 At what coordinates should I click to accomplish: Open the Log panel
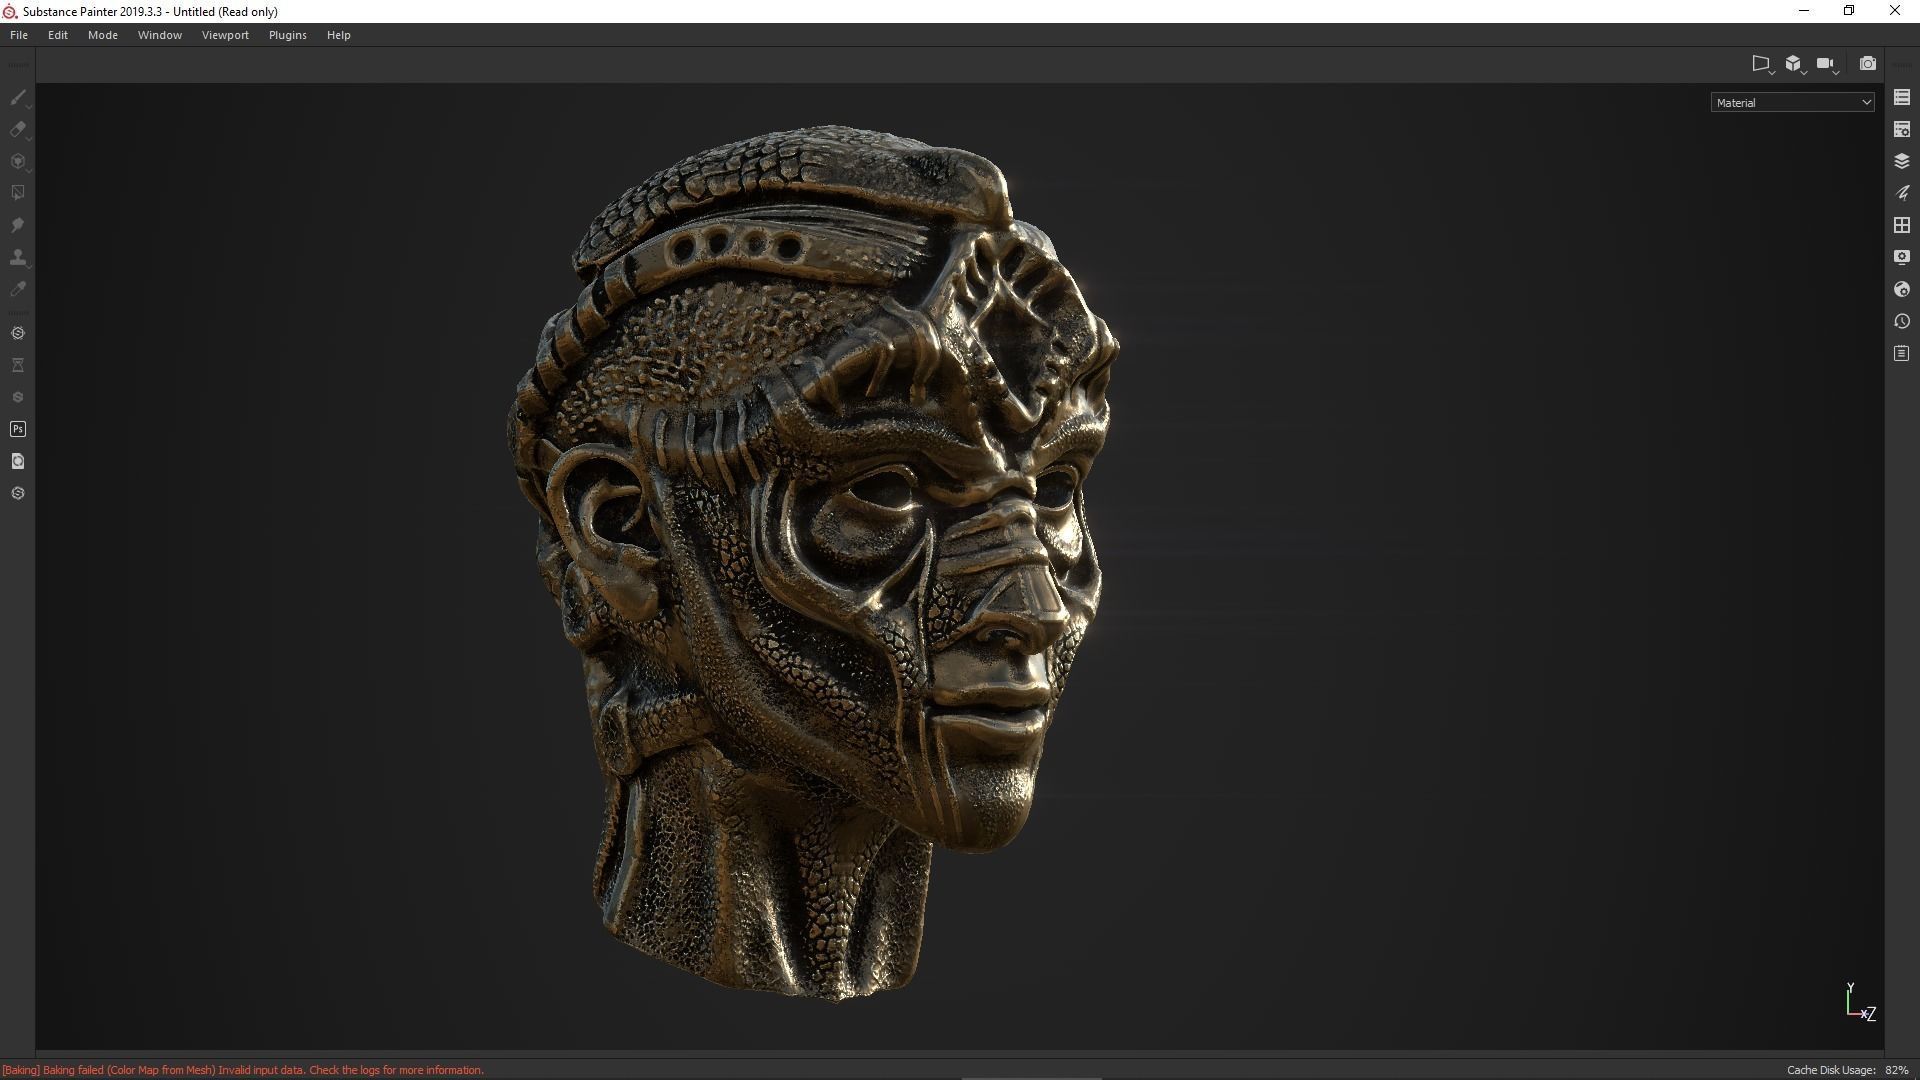coord(1902,353)
